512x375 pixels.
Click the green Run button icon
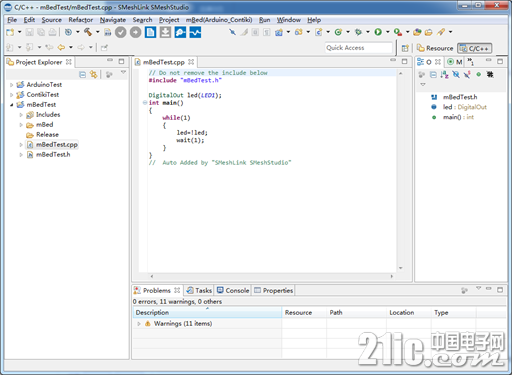[378, 32]
